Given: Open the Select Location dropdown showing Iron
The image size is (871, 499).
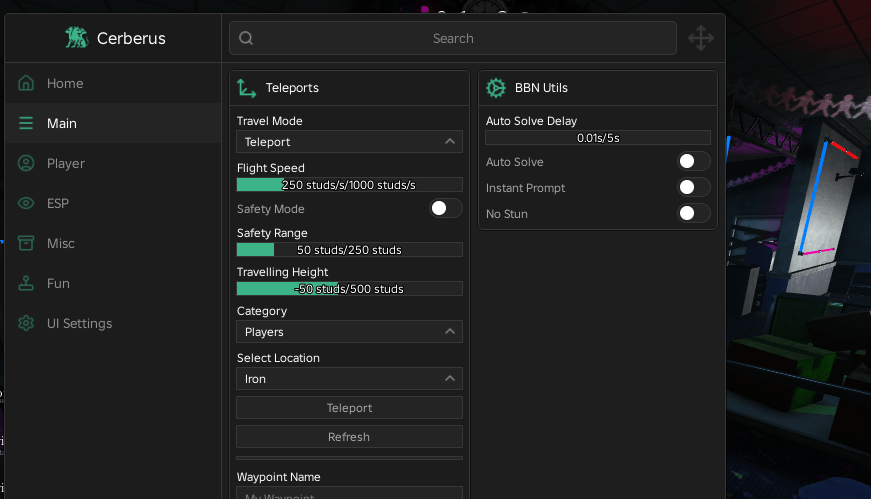Looking at the screenshot, I should click(x=349, y=379).
